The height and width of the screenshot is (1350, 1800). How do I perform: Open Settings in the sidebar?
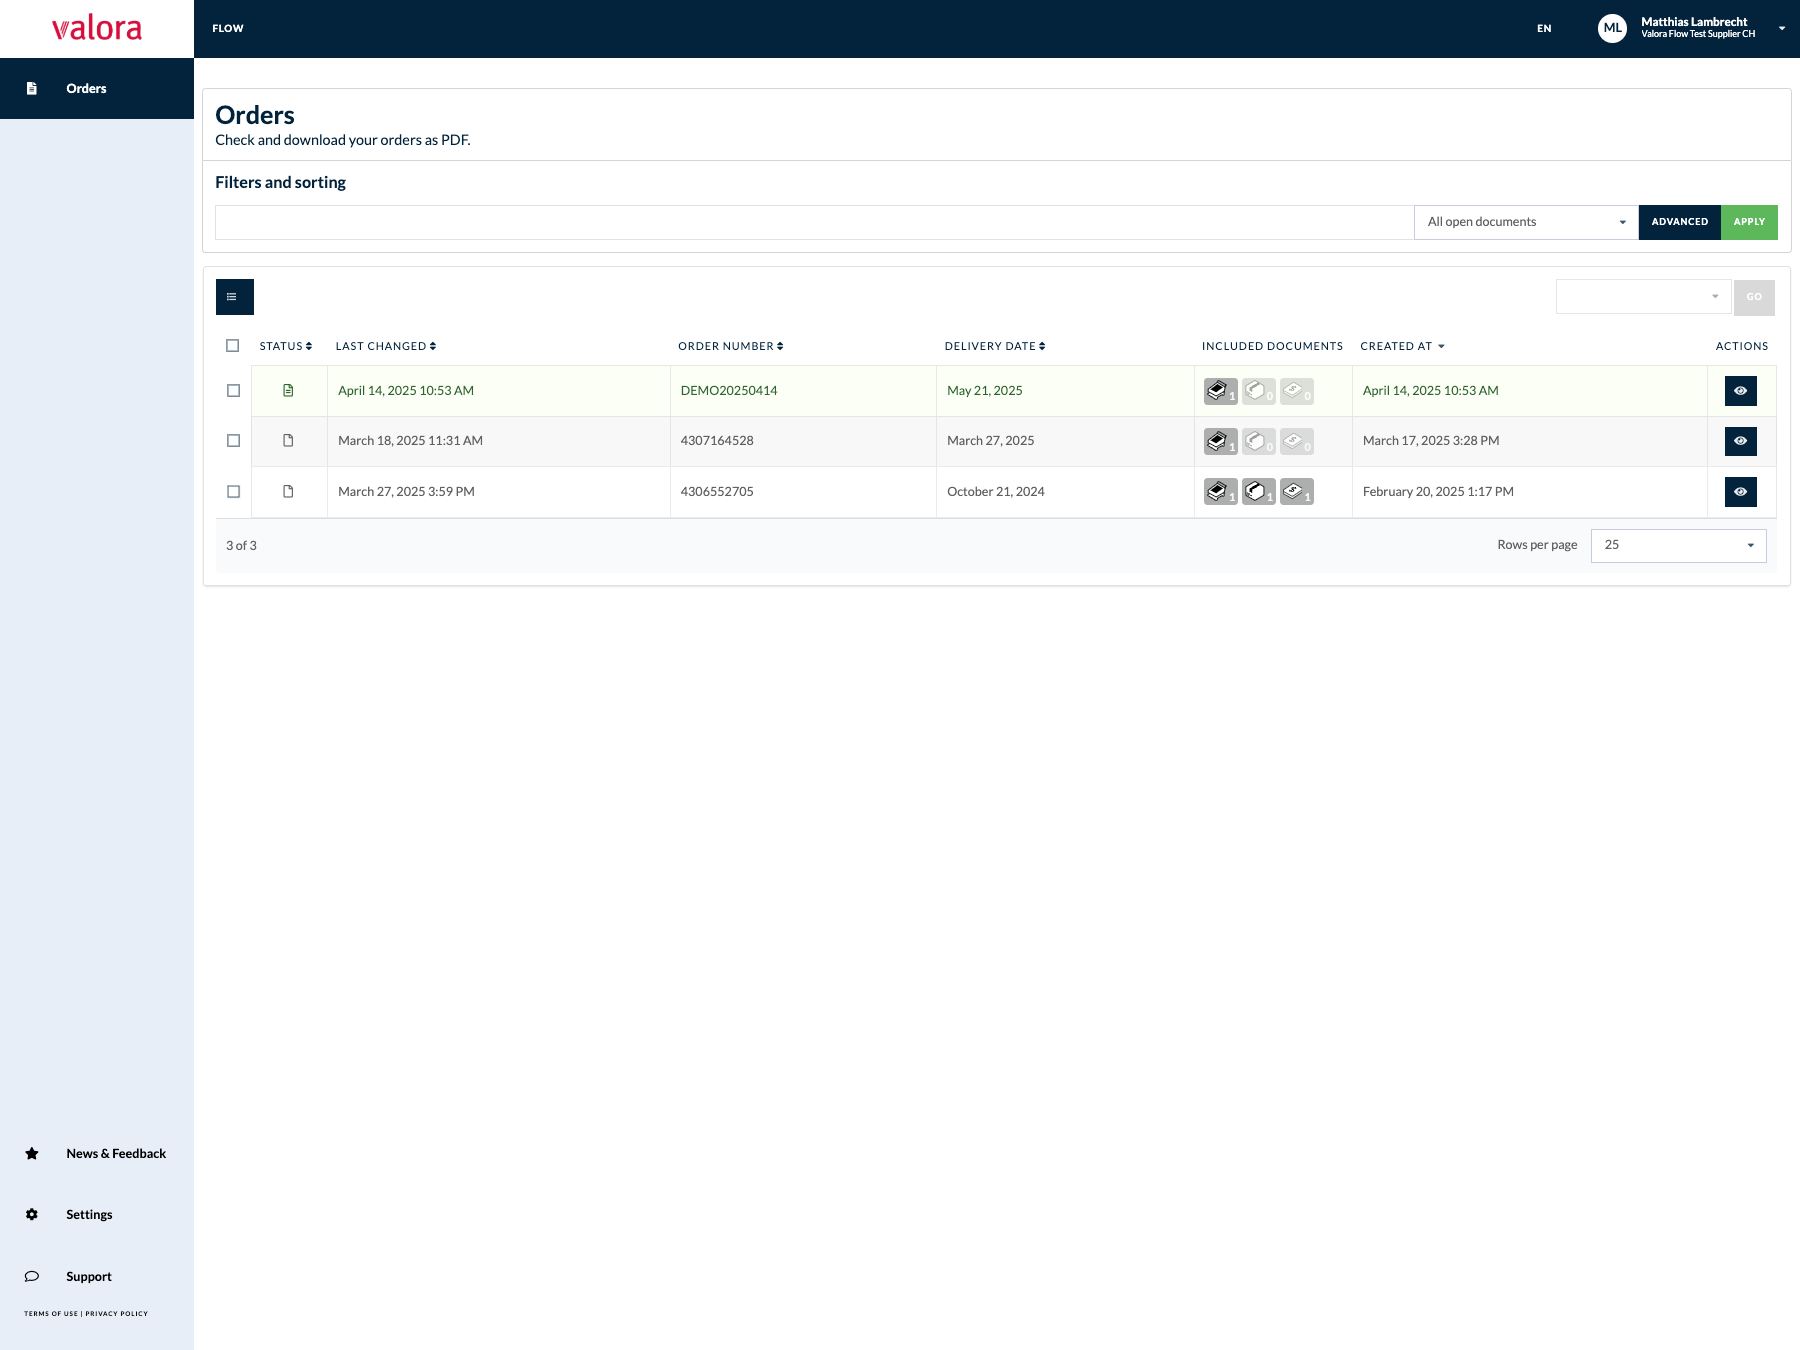(x=97, y=1214)
